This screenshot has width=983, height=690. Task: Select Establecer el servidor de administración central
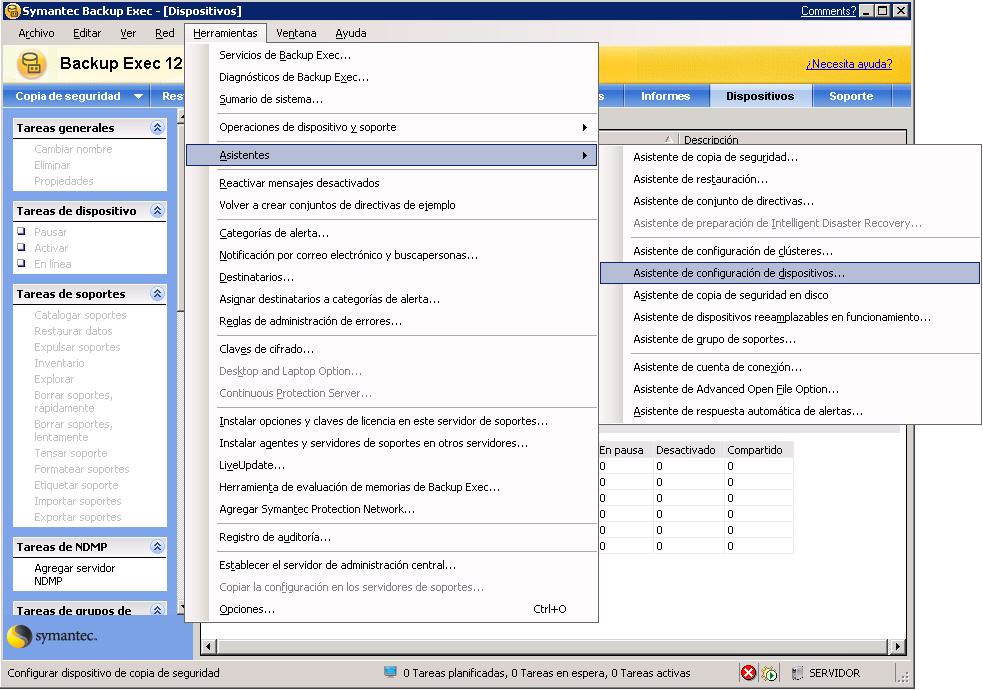click(391, 565)
